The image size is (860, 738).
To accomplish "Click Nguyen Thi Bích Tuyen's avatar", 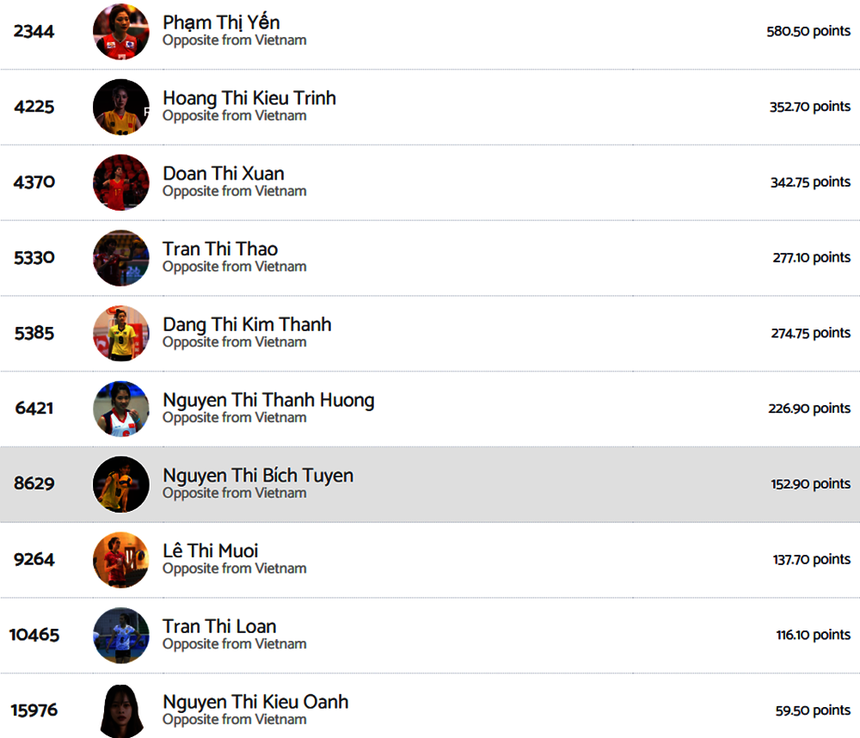I will [121, 484].
